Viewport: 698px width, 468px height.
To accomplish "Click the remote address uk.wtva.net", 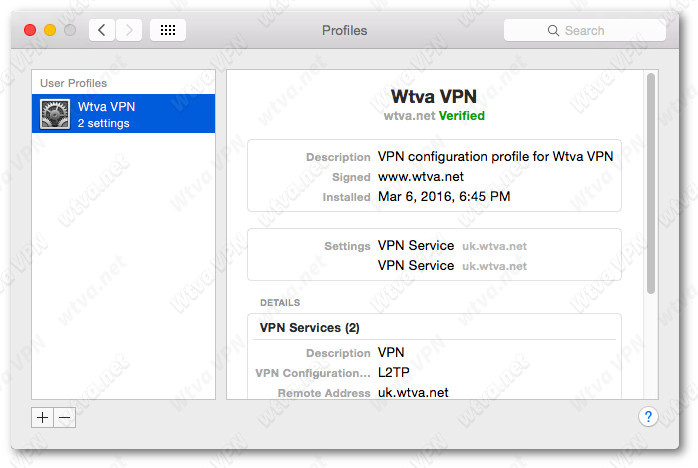I will pyautogui.click(x=413, y=392).
